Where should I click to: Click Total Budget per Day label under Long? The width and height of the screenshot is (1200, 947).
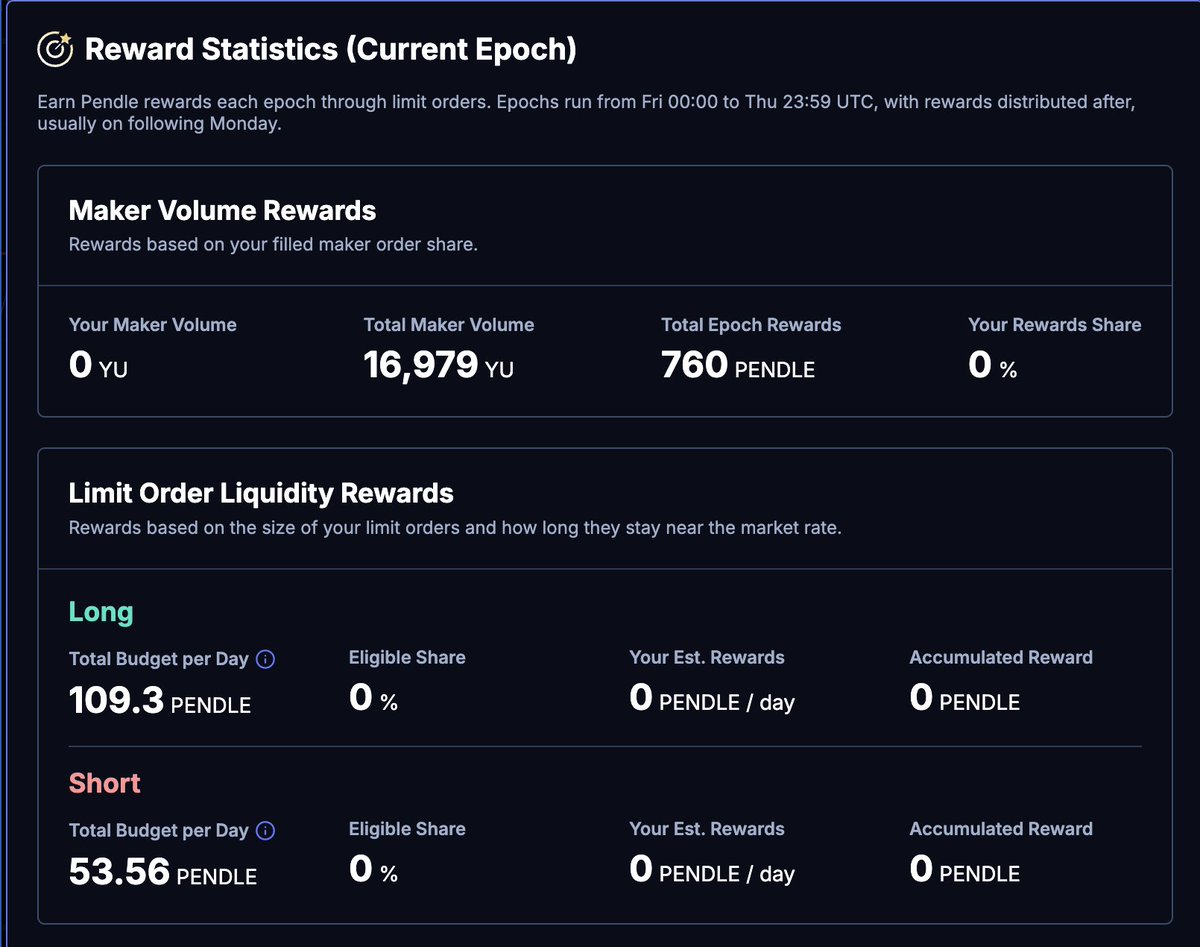pos(159,659)
